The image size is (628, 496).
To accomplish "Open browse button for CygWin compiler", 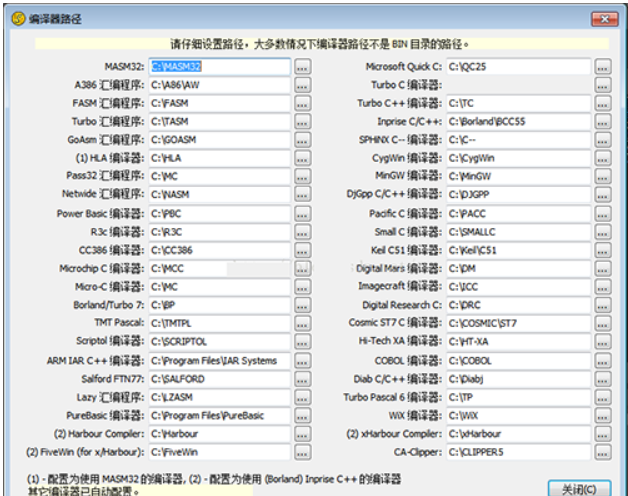I will [603, 158].
